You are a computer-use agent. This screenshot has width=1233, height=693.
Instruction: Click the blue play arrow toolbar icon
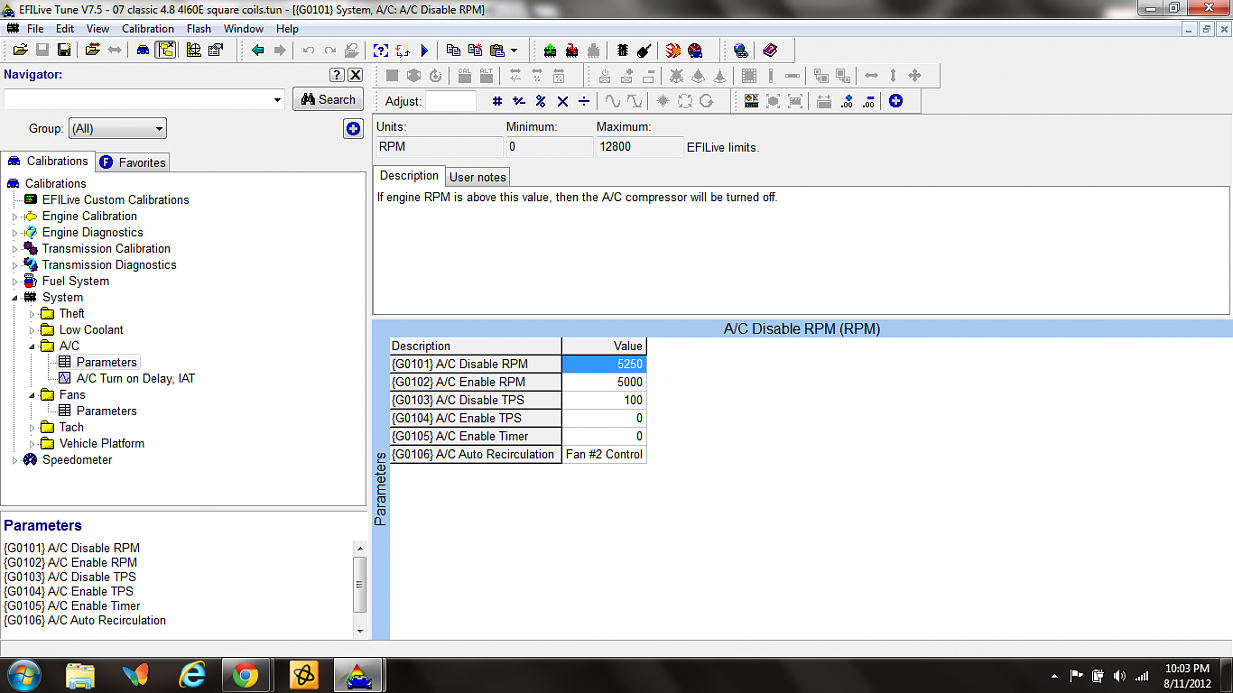(424, 50)
